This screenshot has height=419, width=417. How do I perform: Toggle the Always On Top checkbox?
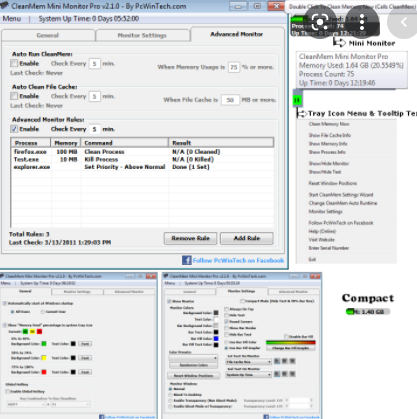(227, 309)
